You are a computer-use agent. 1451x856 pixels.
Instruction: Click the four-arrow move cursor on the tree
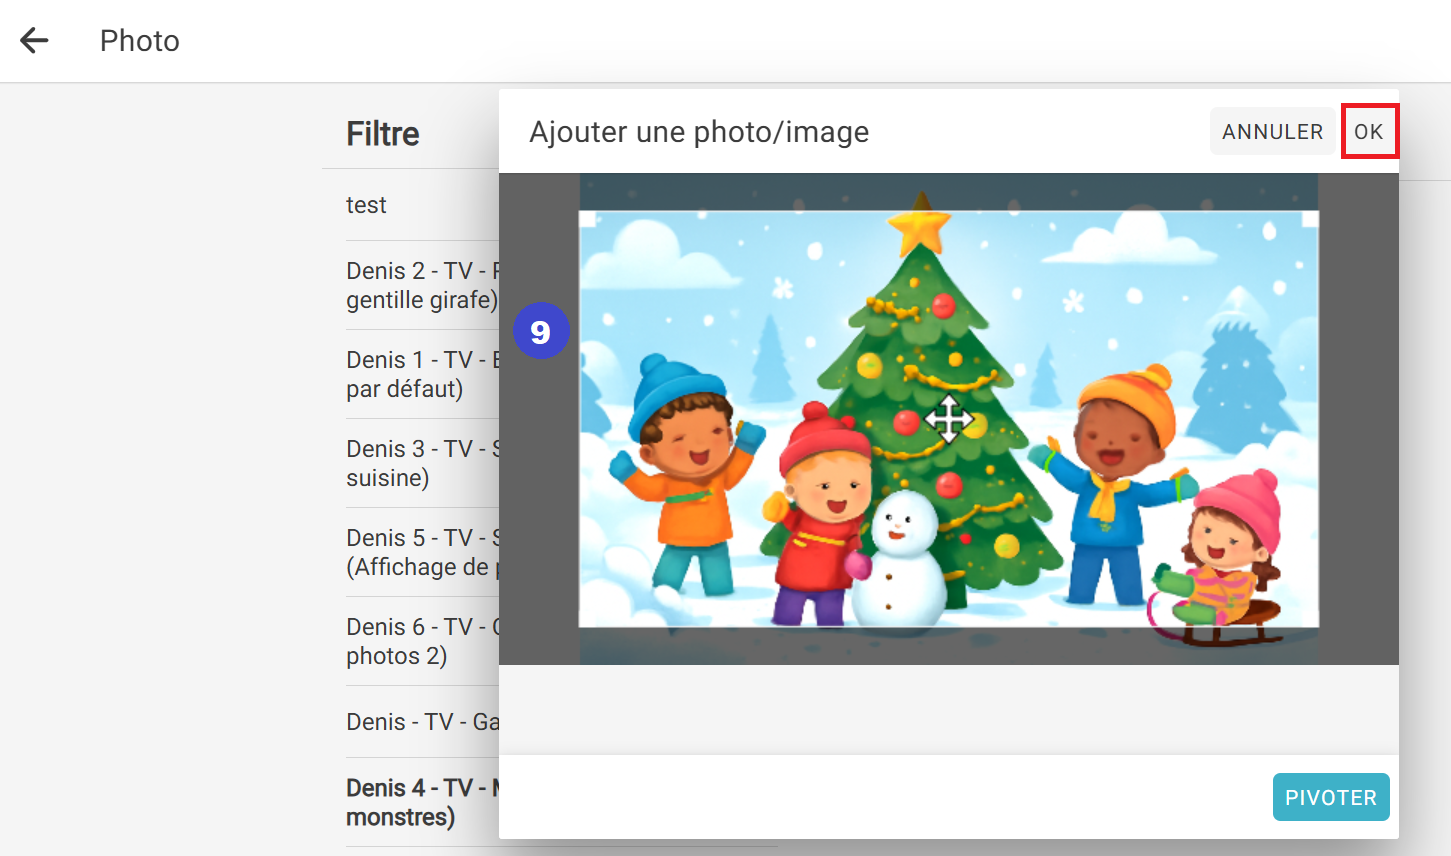tap(948, 418)
